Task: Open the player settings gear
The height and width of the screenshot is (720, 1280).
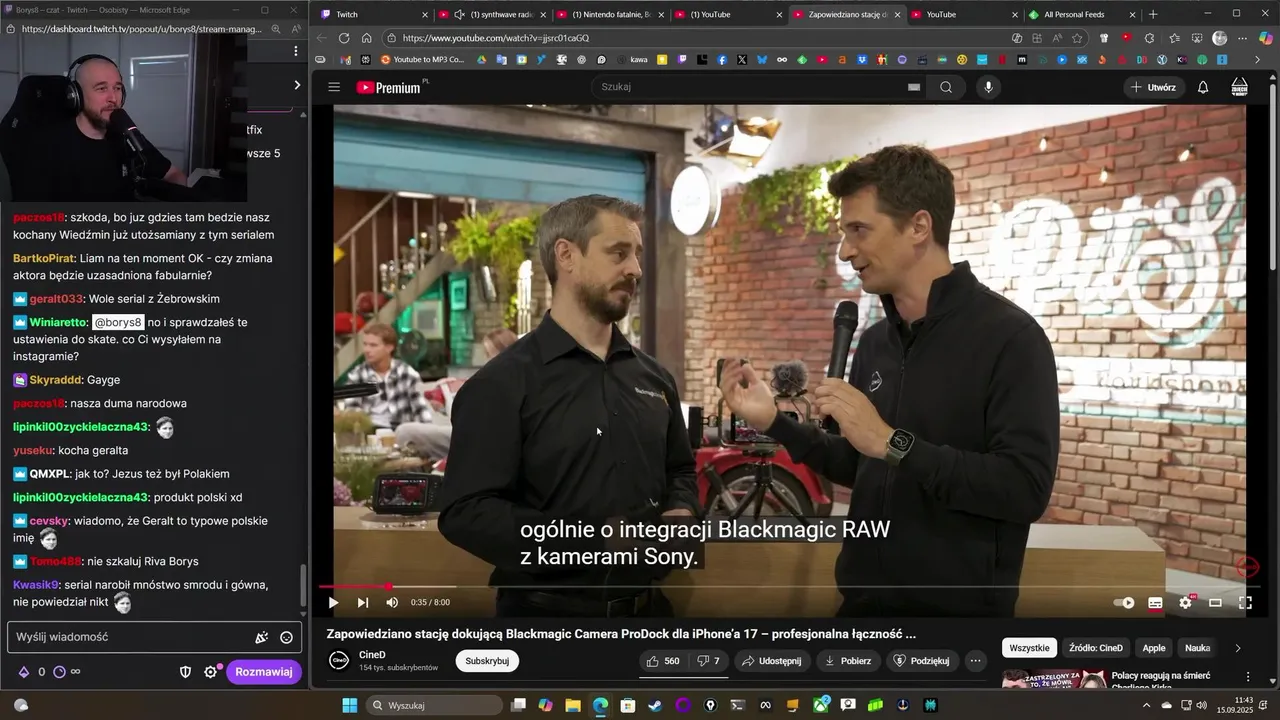Action: tap(1185, 602)
